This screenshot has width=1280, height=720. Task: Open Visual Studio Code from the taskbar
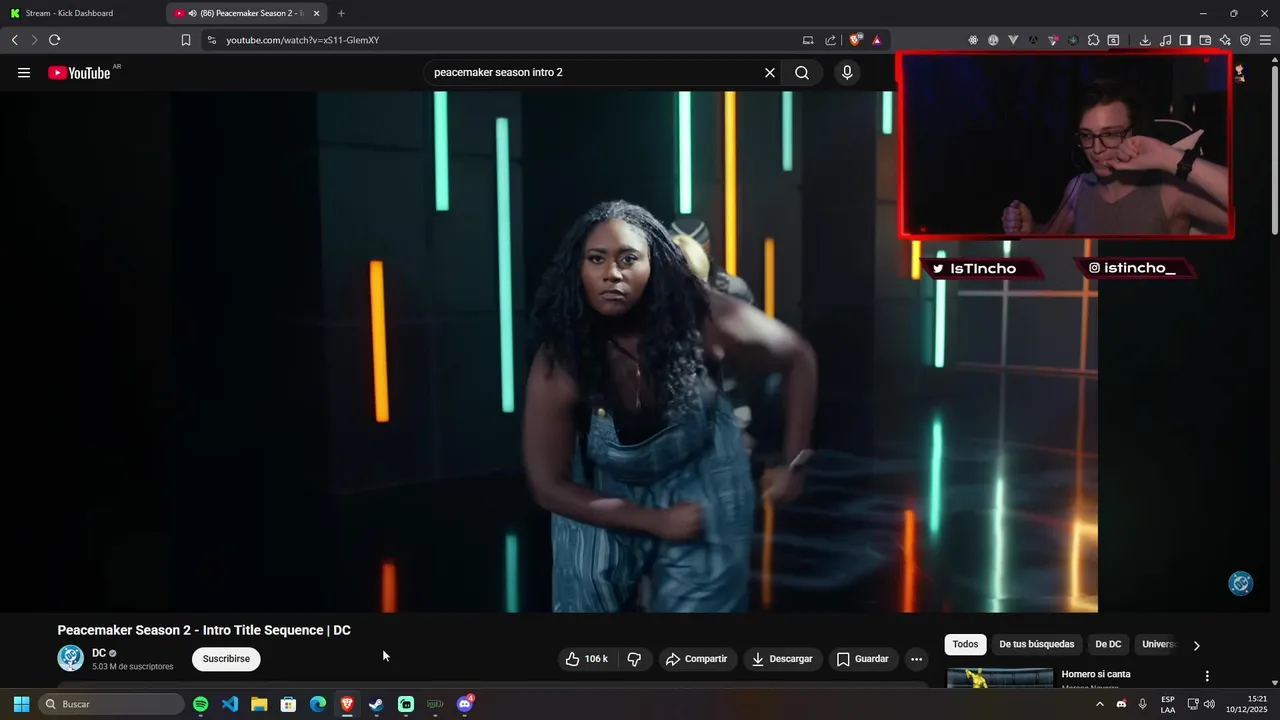click(230, 704)
